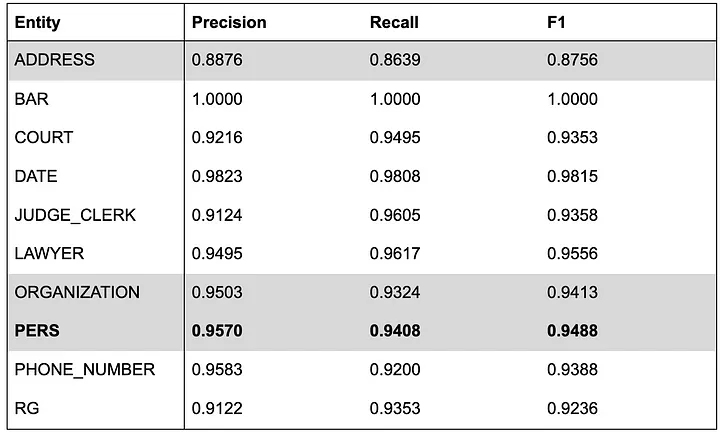Select PHONE_NUMBER recall value 0.9200

395,370
